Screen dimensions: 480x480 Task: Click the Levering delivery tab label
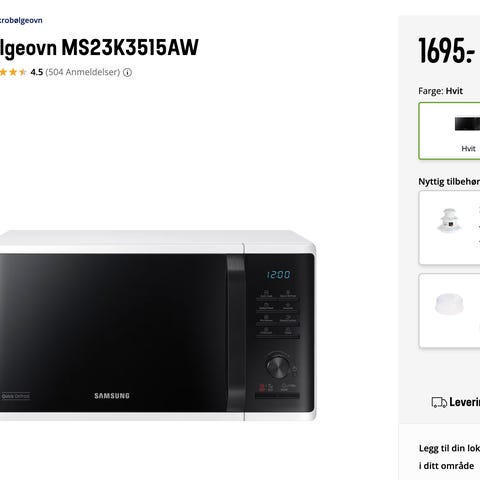[x=465, y=402]
